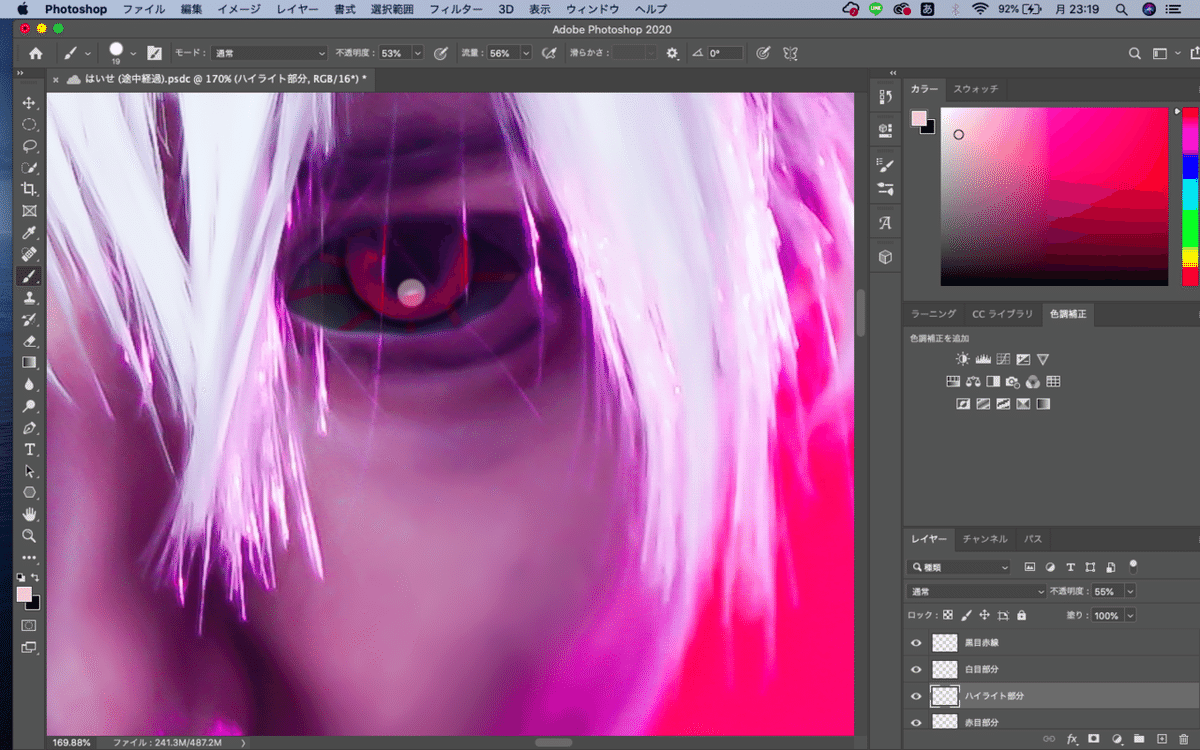1200x750 pixels.
Task: Pick the Crop tool
Action: pos(29,189)
